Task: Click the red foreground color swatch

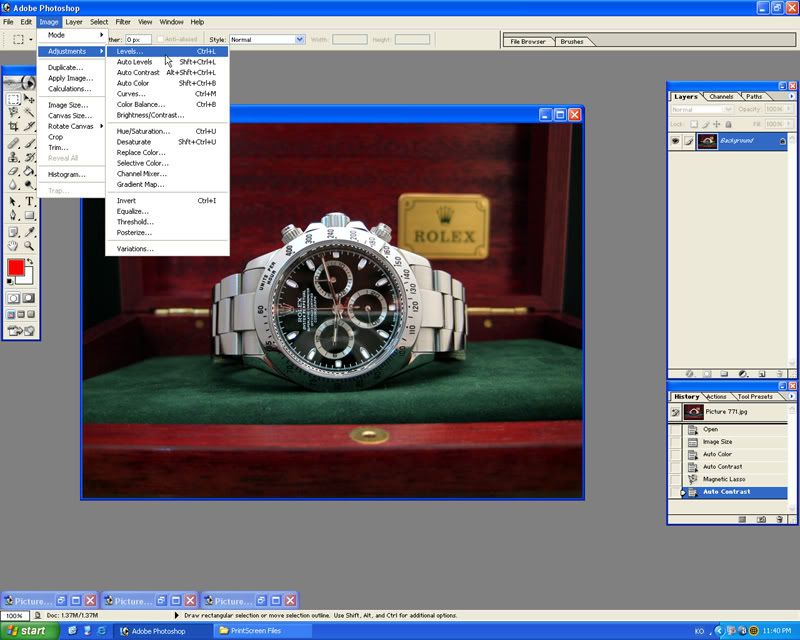Action: 16,267
